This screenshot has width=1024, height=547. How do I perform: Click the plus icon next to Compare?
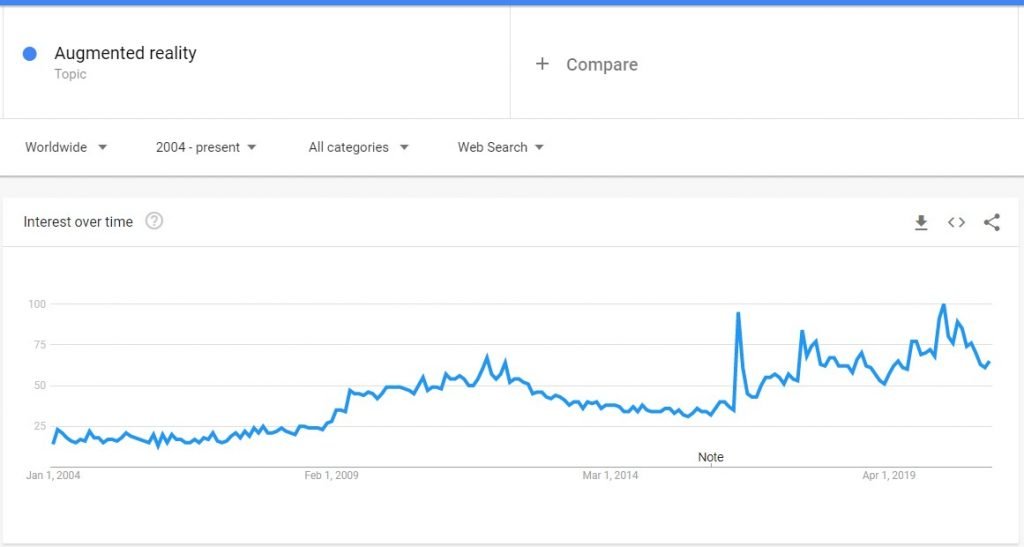click(x=542, y=64)
